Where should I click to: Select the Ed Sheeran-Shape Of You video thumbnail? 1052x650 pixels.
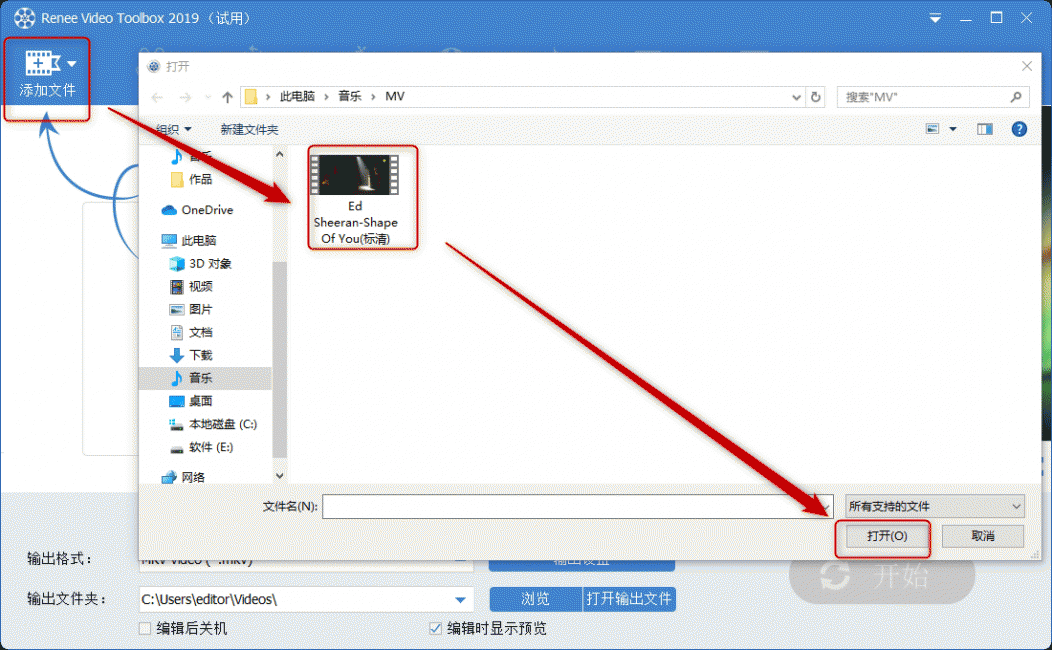(x=356, y=174)
